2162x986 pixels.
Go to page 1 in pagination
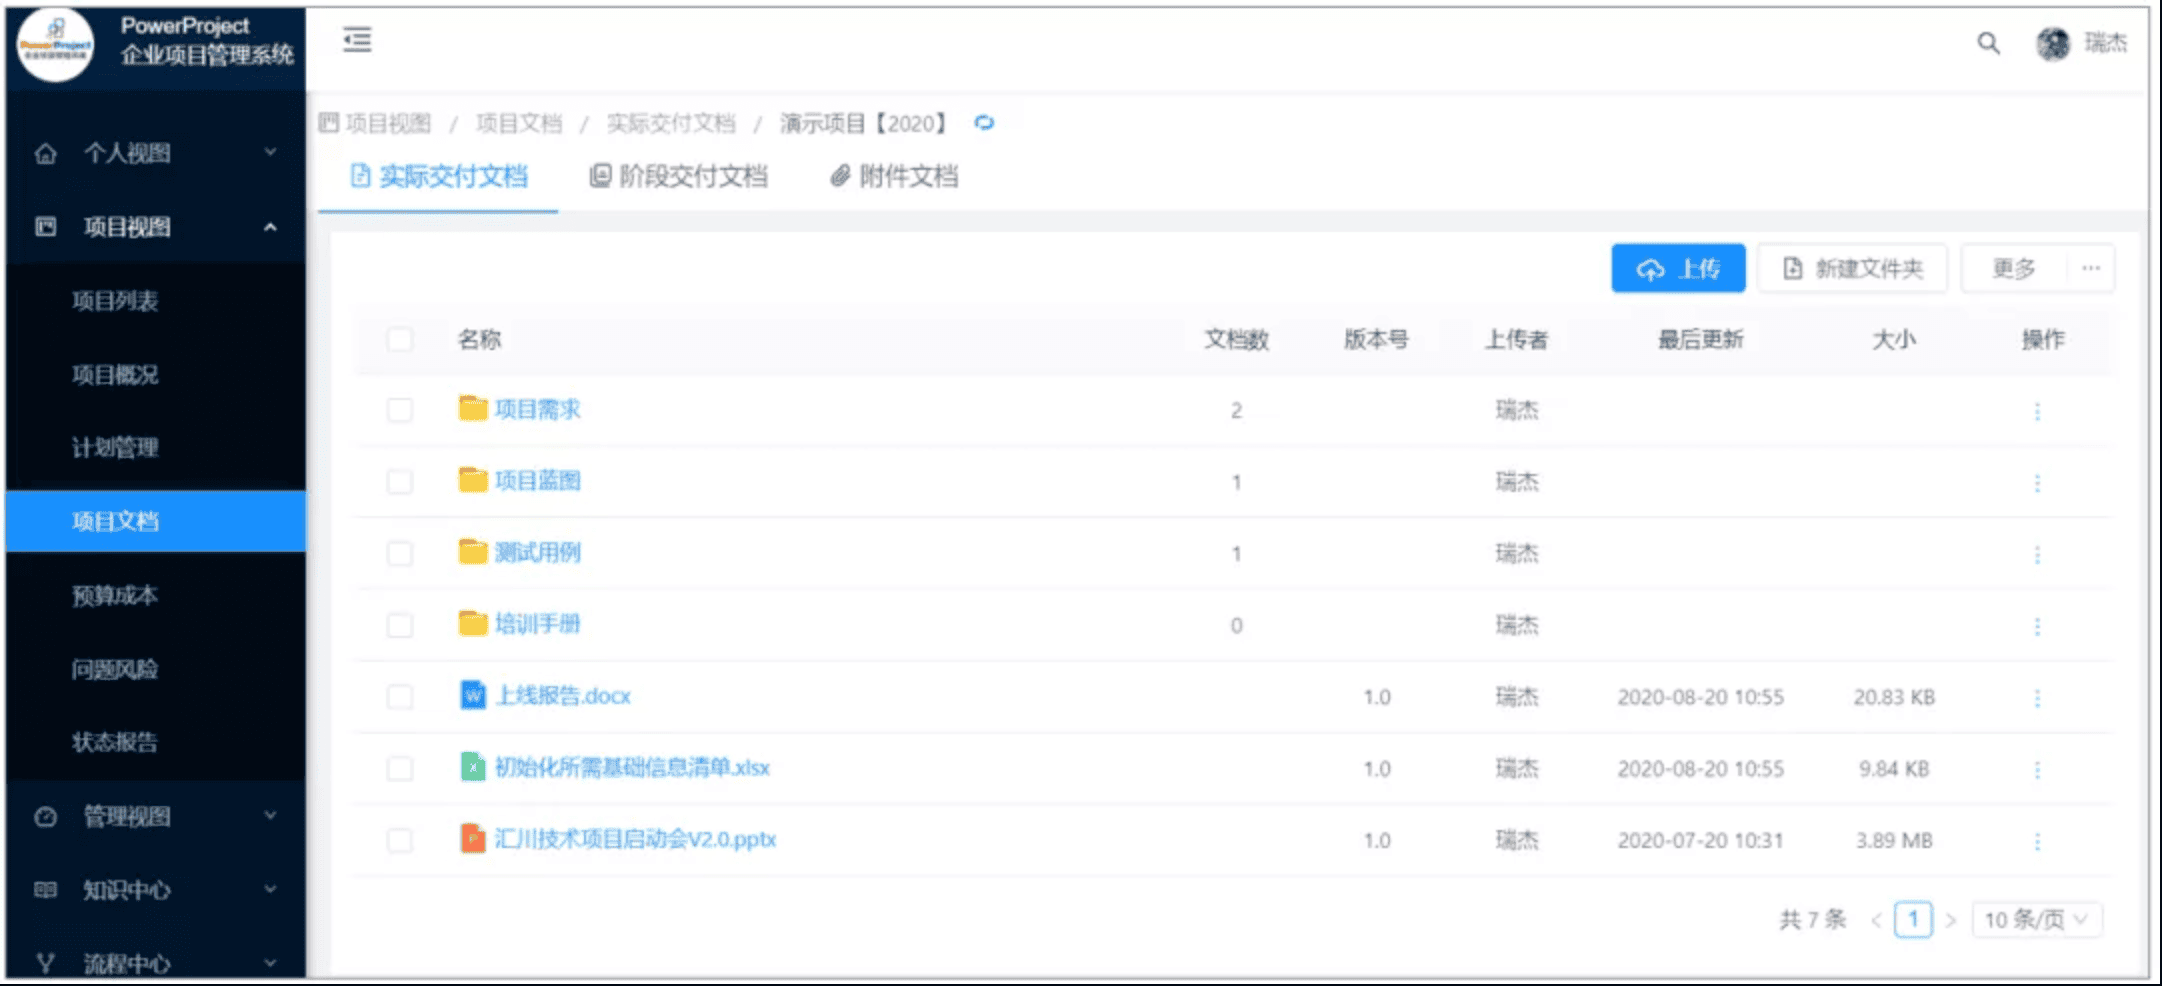(x=1913, y=919)
